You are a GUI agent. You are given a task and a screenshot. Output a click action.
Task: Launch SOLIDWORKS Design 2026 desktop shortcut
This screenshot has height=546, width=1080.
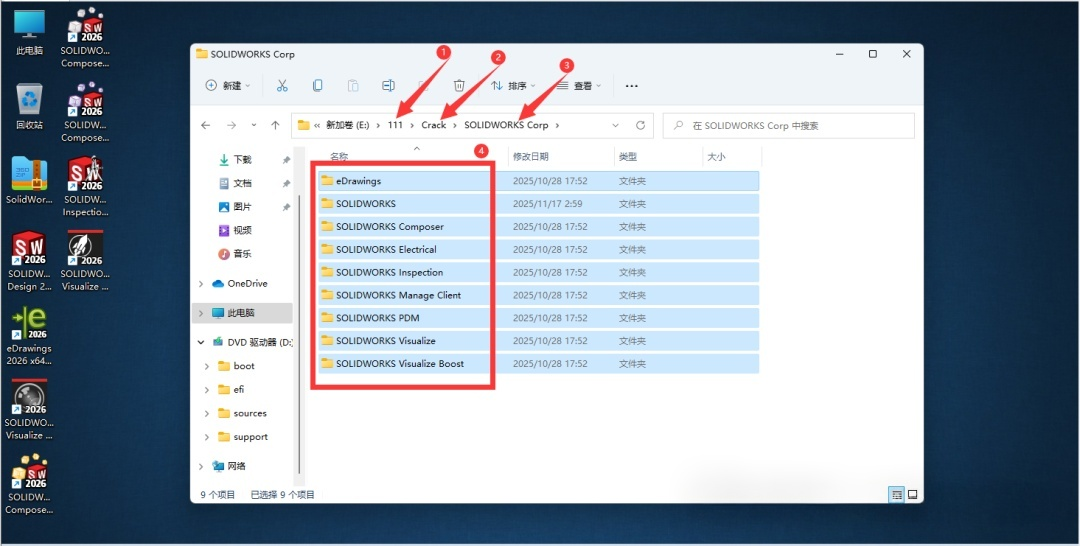pos(29,261)
